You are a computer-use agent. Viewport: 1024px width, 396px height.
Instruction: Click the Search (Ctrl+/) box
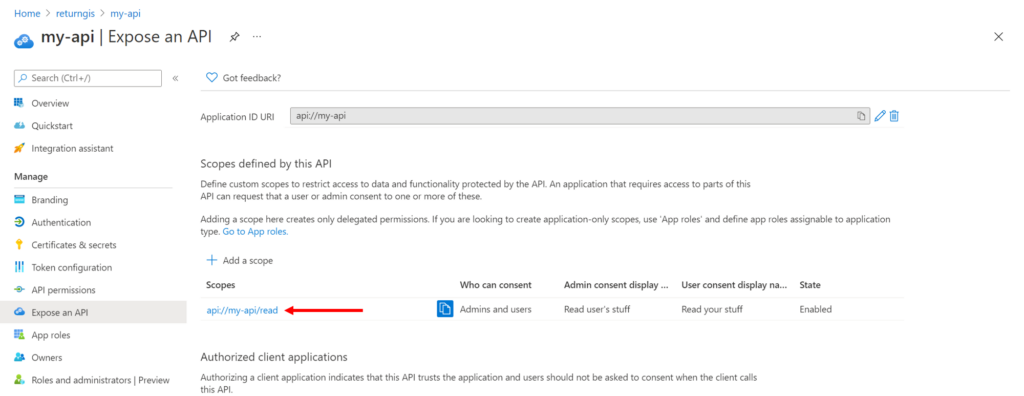[88, 78]
